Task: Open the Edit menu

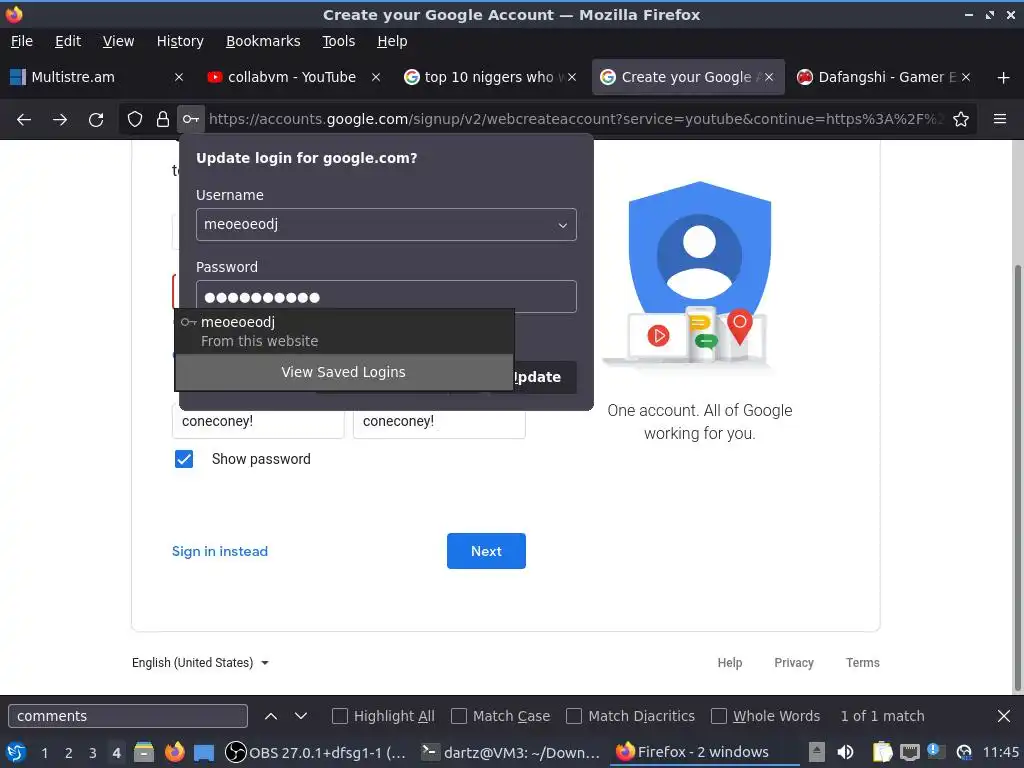Action: (x=68, y=41)
